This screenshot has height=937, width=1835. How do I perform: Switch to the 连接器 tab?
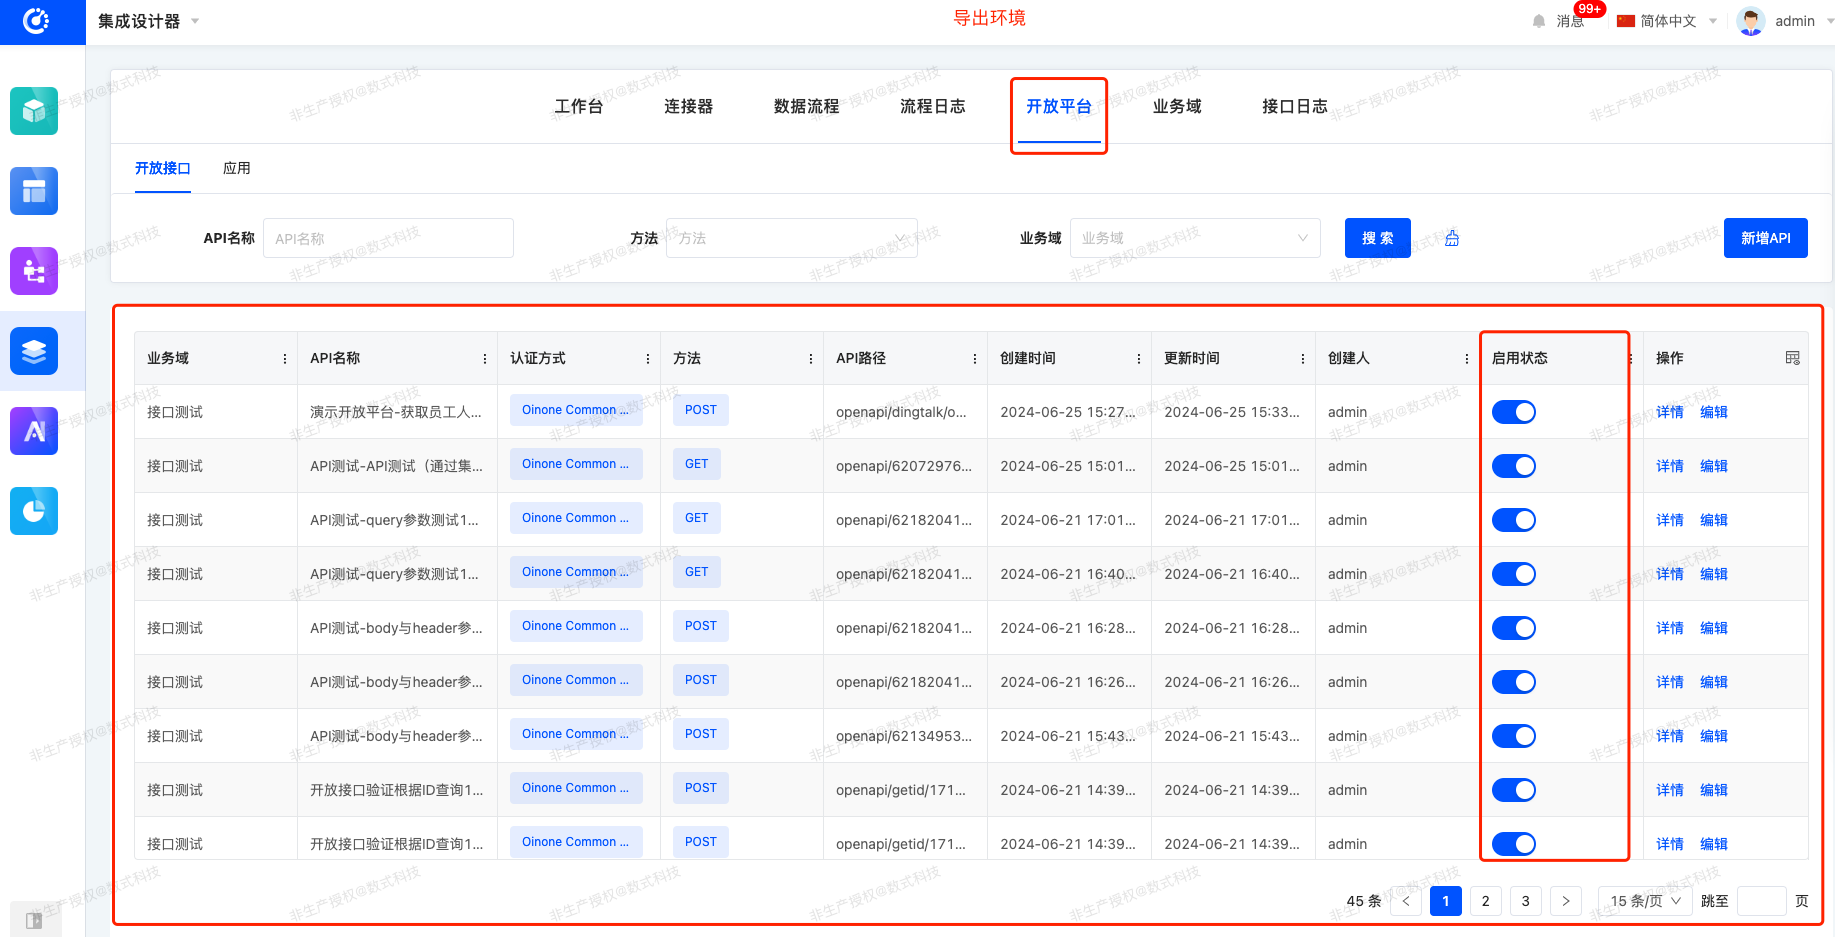pyautogui.click(x=689, y=106)
